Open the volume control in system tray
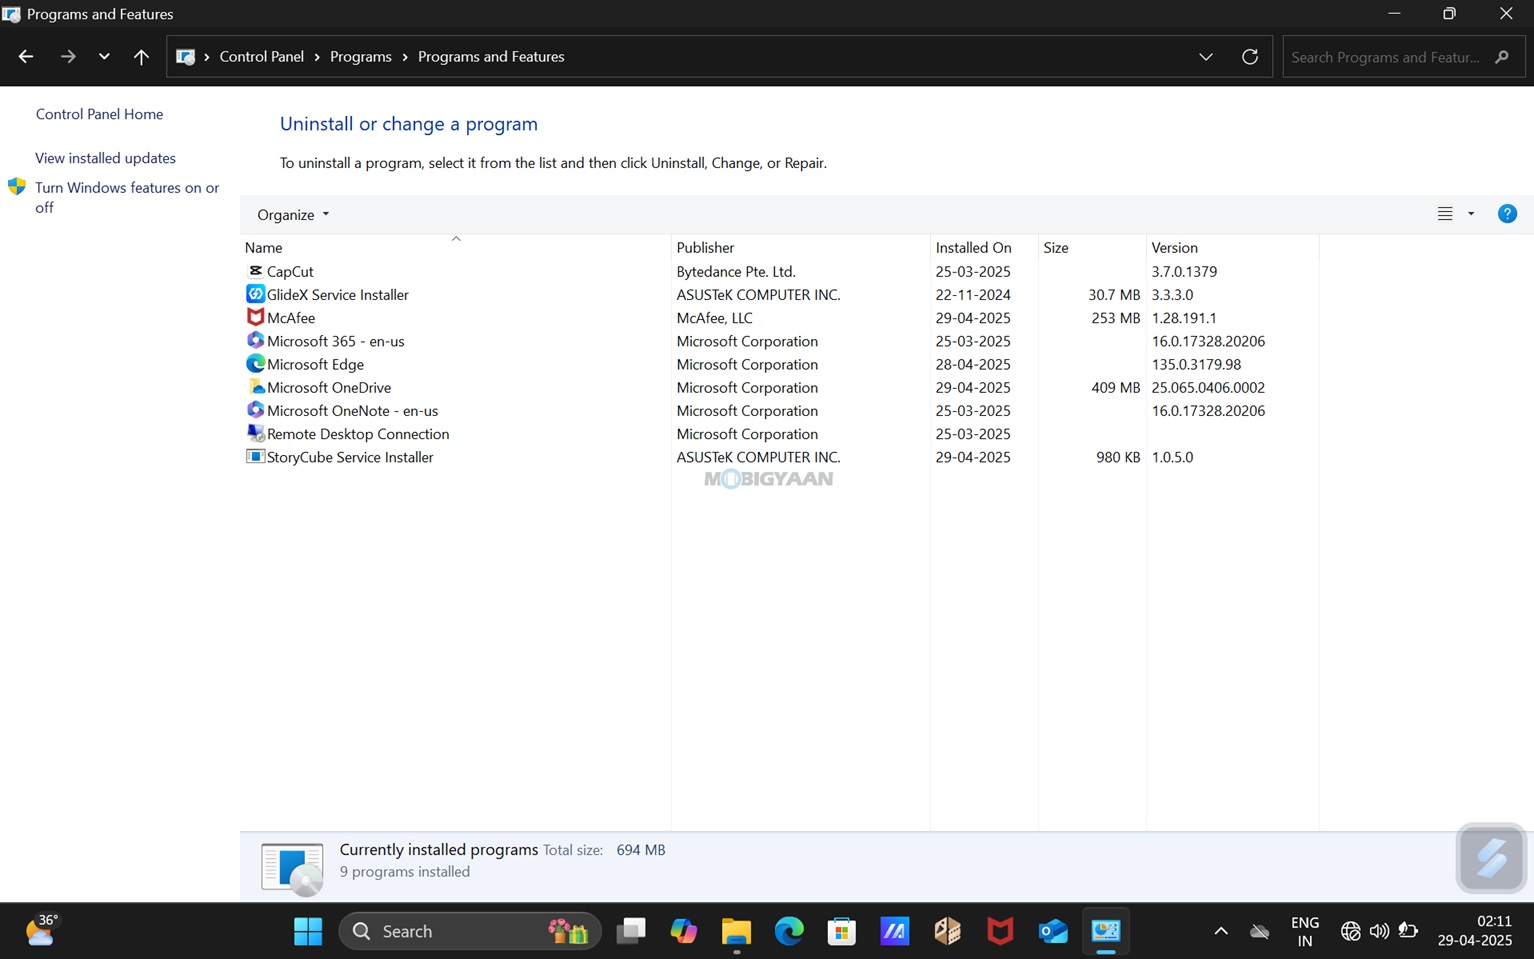The image size is (1534, 959). pos(1379,931)
